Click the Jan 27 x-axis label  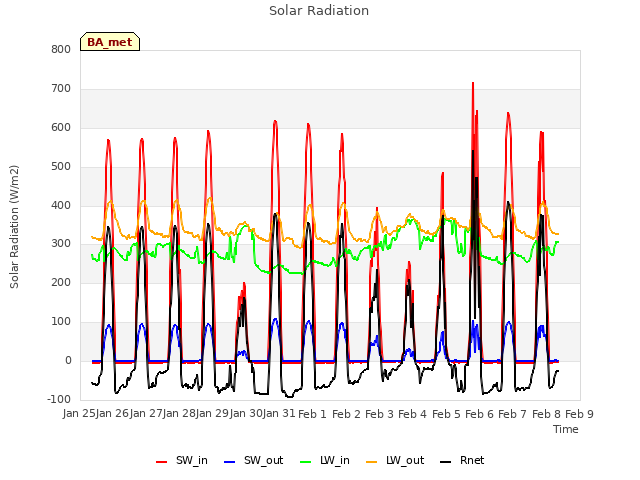[x=146, y=414]
